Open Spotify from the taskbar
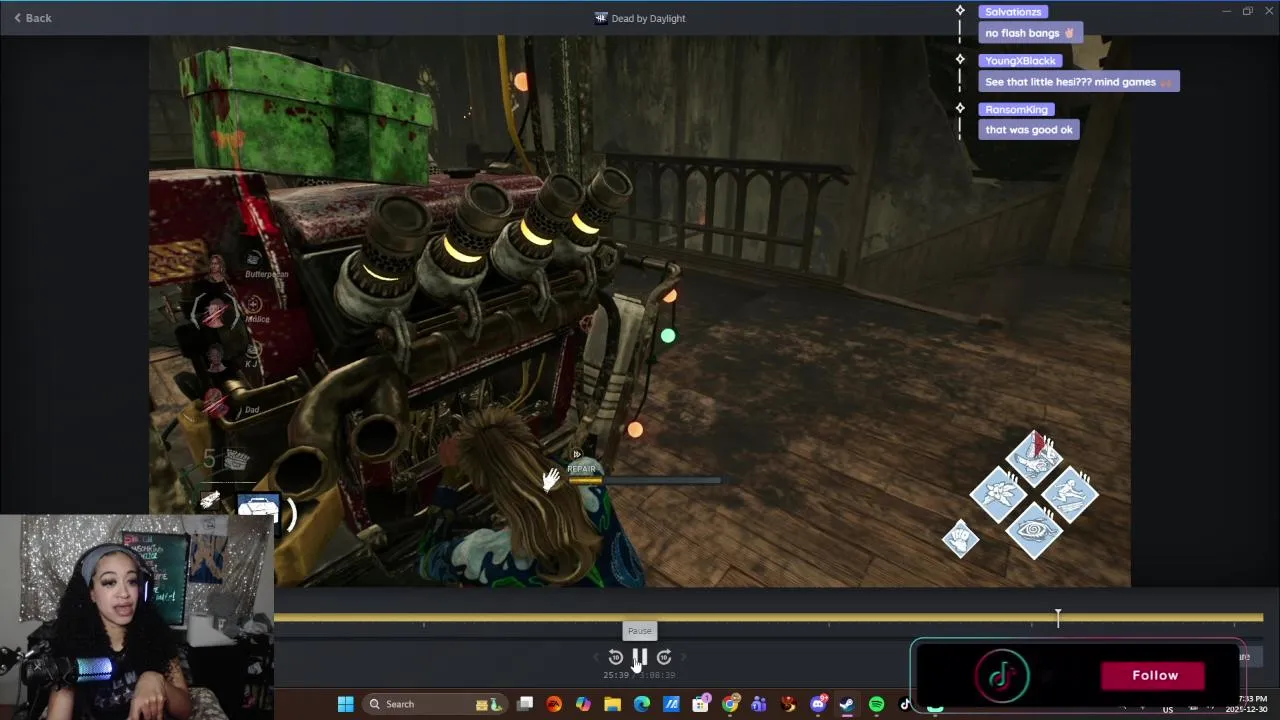Viewport: 1280px width, 720px height. point(876,704)
